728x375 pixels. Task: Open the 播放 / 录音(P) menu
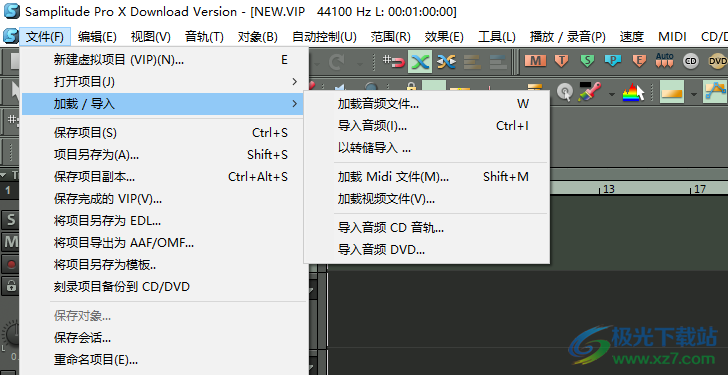[x=568, y=36]
